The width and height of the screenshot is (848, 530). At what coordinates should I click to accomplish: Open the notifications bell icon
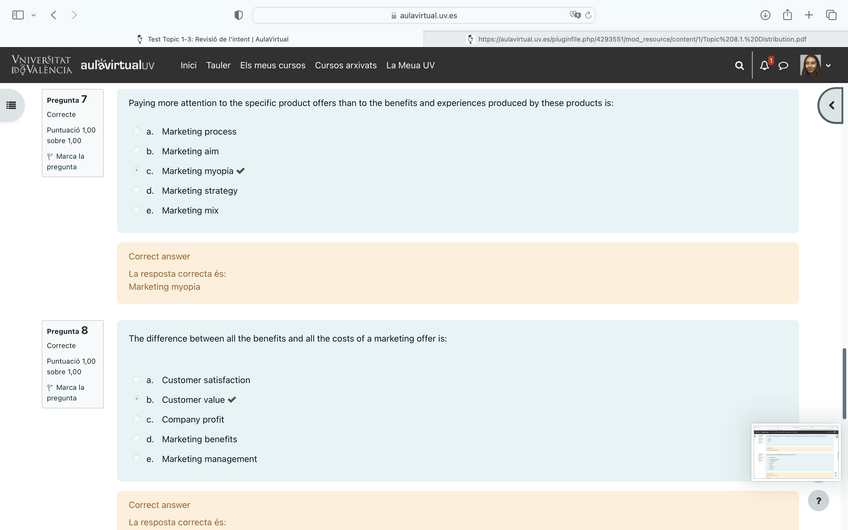click(x=765, y=66)
